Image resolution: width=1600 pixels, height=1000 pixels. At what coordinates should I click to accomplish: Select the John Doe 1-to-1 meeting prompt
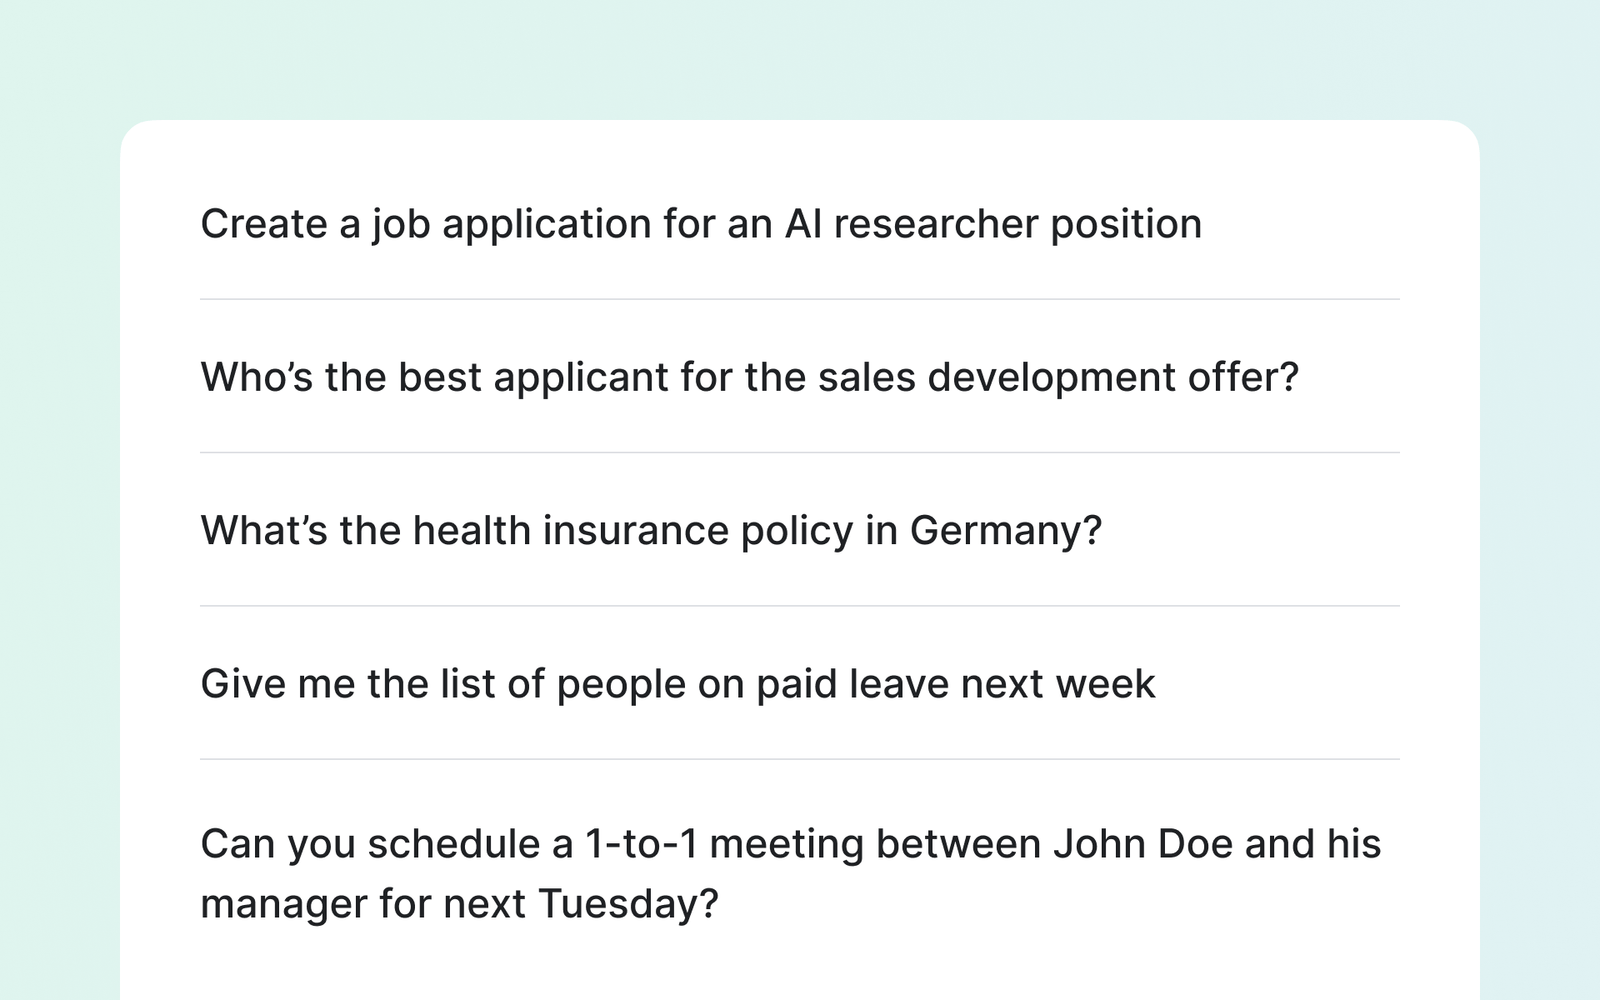[790, 873]
